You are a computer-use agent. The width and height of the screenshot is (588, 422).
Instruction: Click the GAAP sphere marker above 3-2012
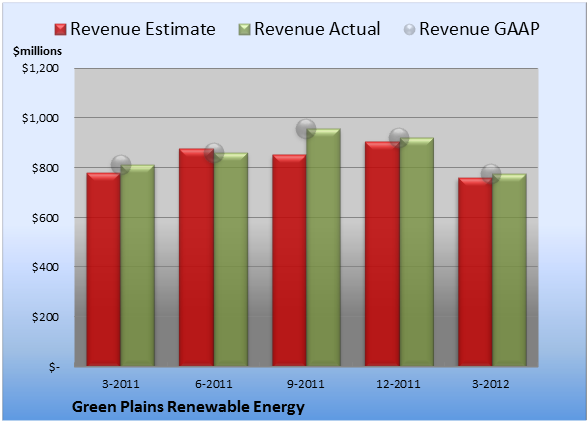point(491,174)
